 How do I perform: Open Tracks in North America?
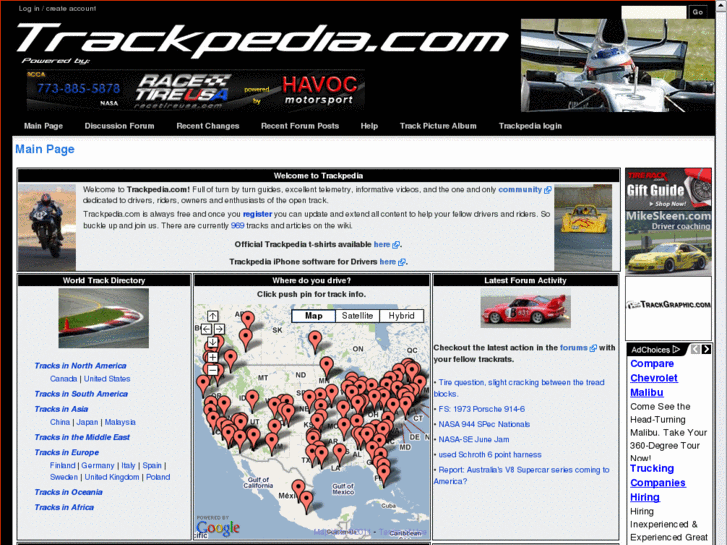click(x=80, y=365)
